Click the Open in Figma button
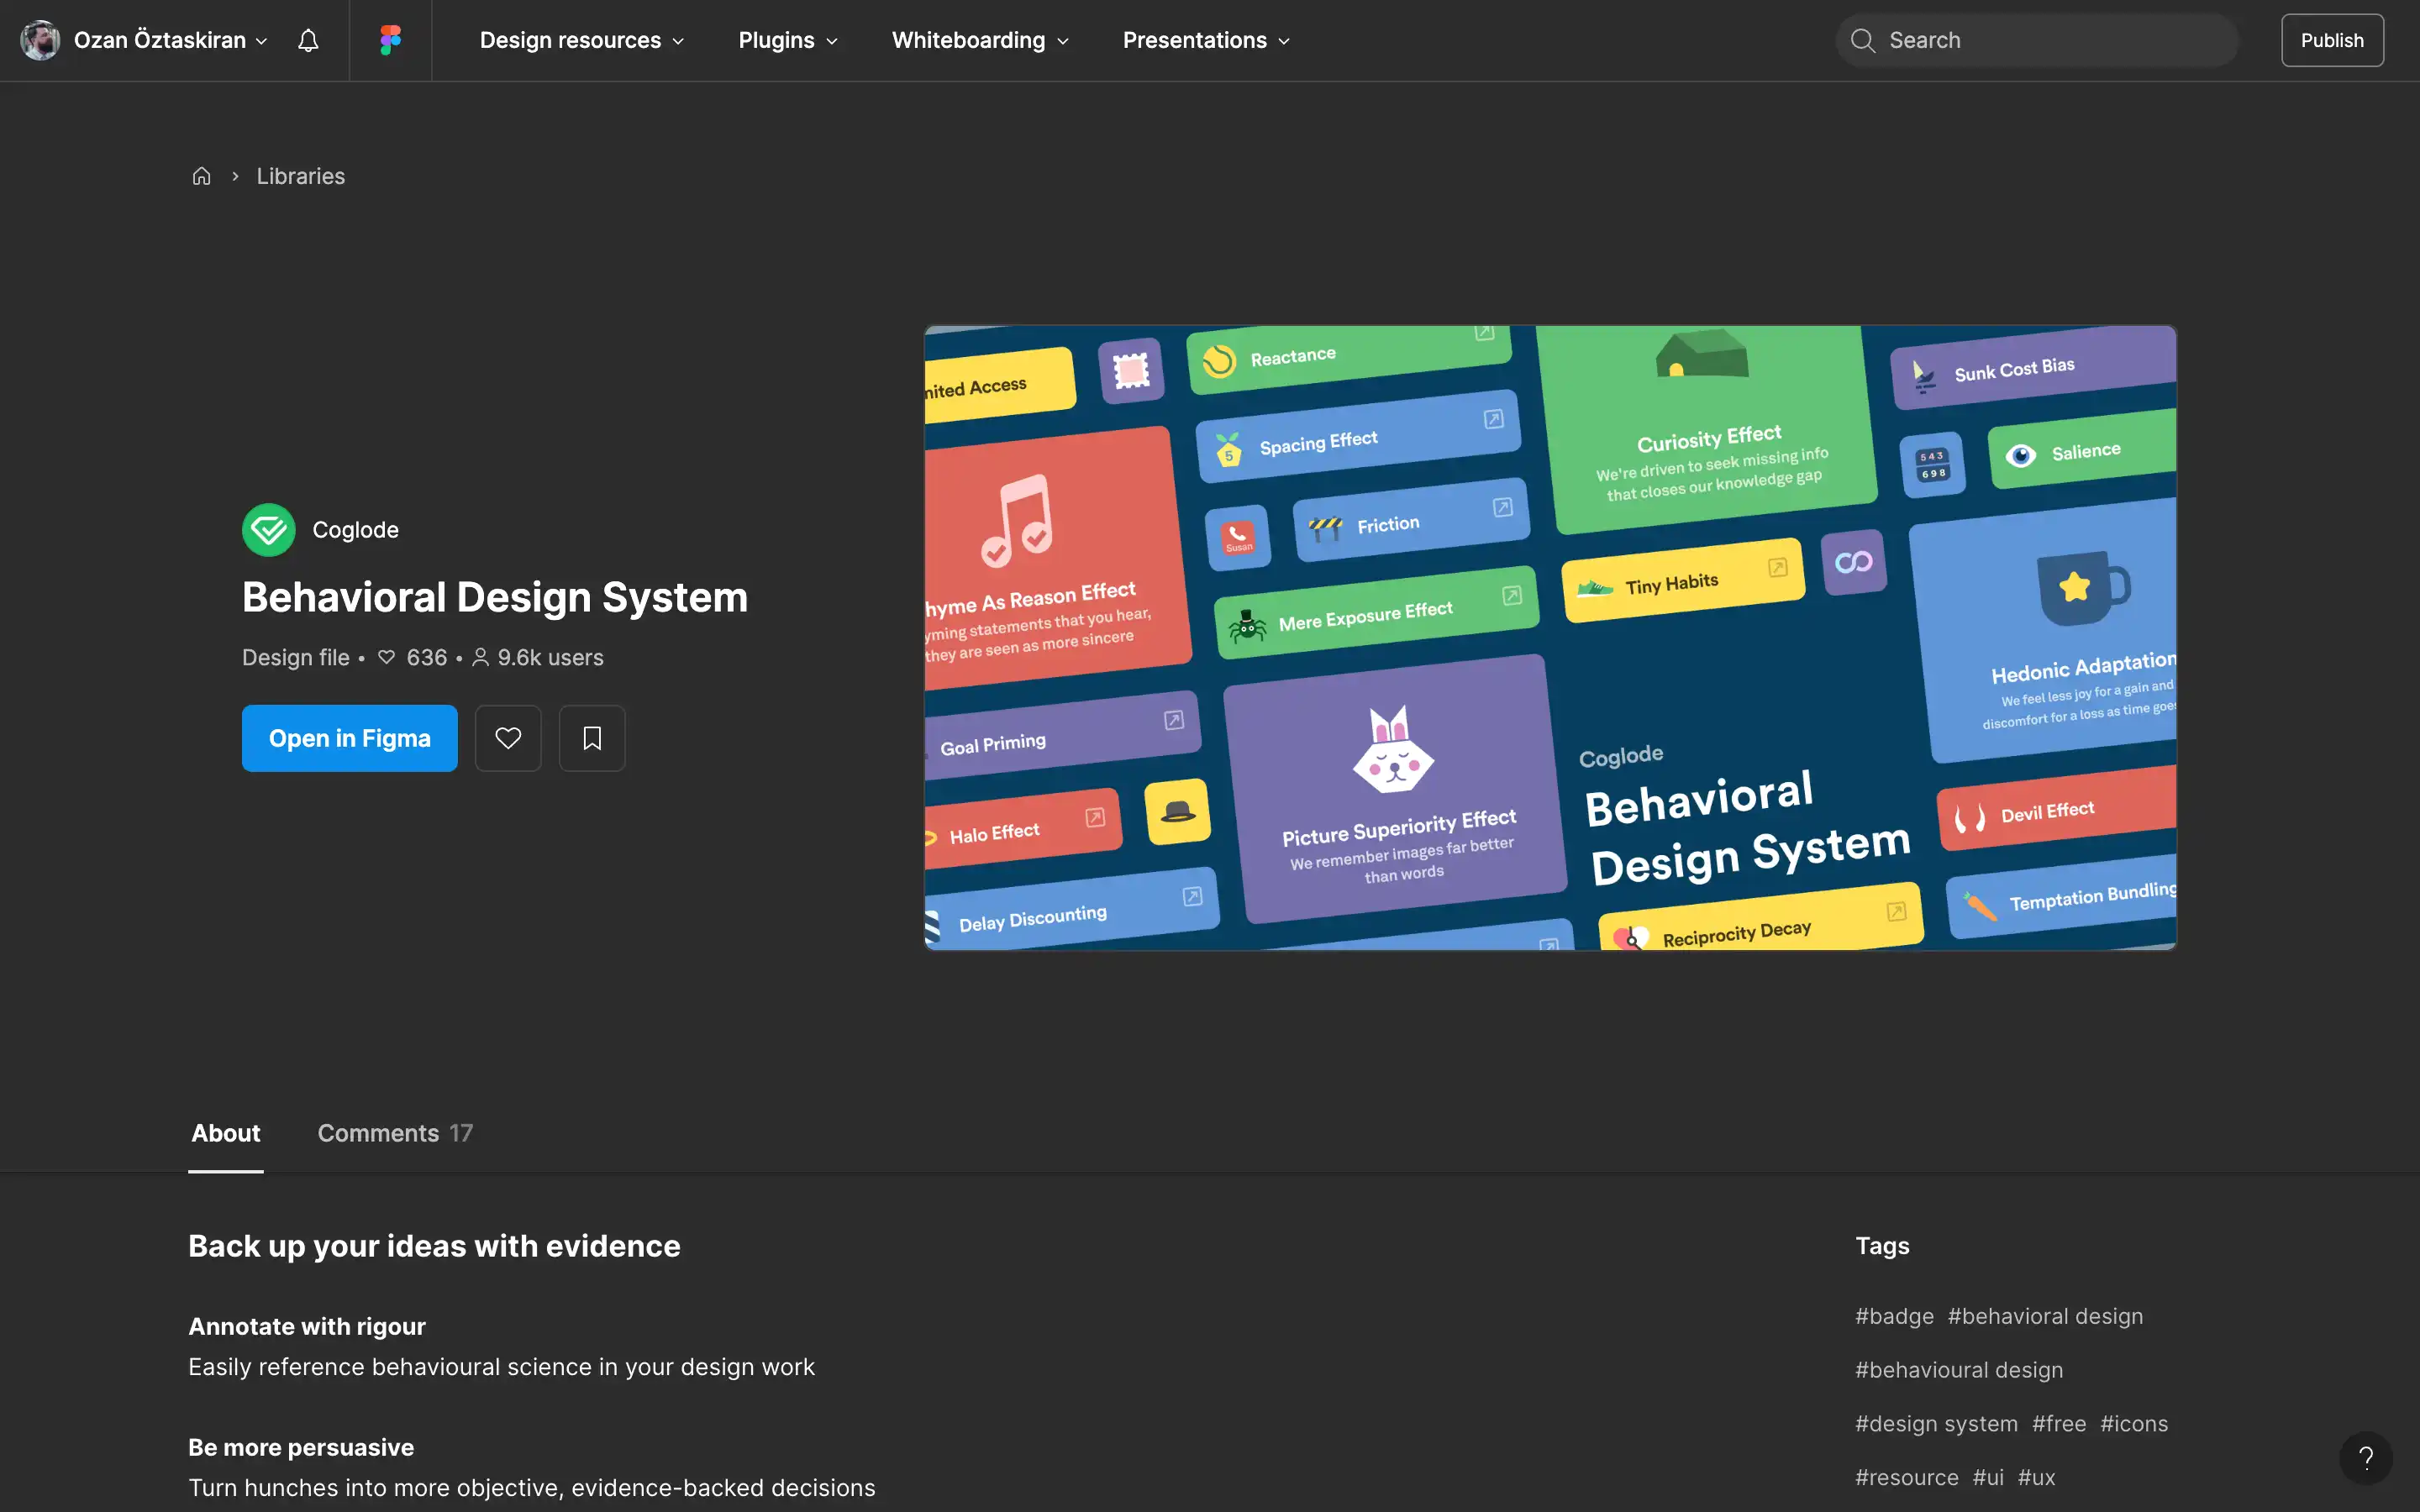This screenshot has height=1512, width=2420. pos(350,738)
